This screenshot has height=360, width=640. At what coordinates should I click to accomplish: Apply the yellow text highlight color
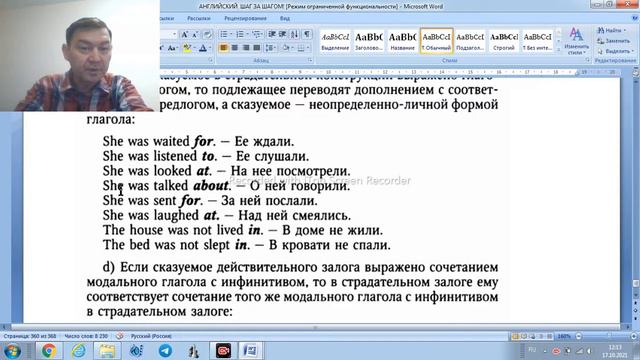187,48
